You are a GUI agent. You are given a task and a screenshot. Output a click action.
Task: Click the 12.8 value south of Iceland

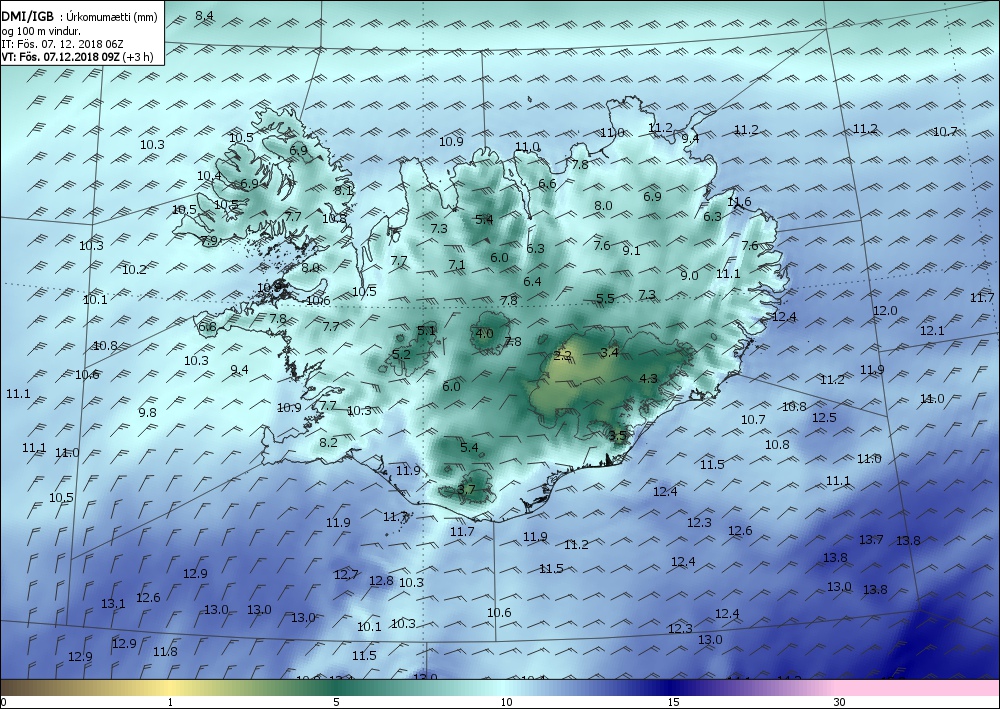tap(381, 581)
